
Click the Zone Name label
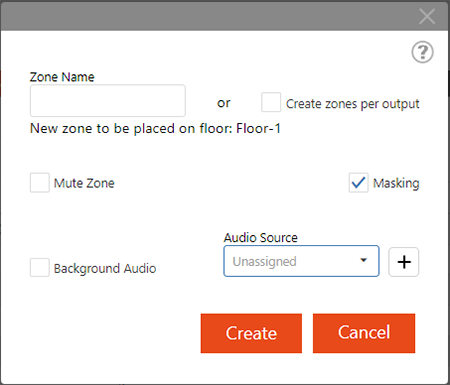[x=62, y=77]
